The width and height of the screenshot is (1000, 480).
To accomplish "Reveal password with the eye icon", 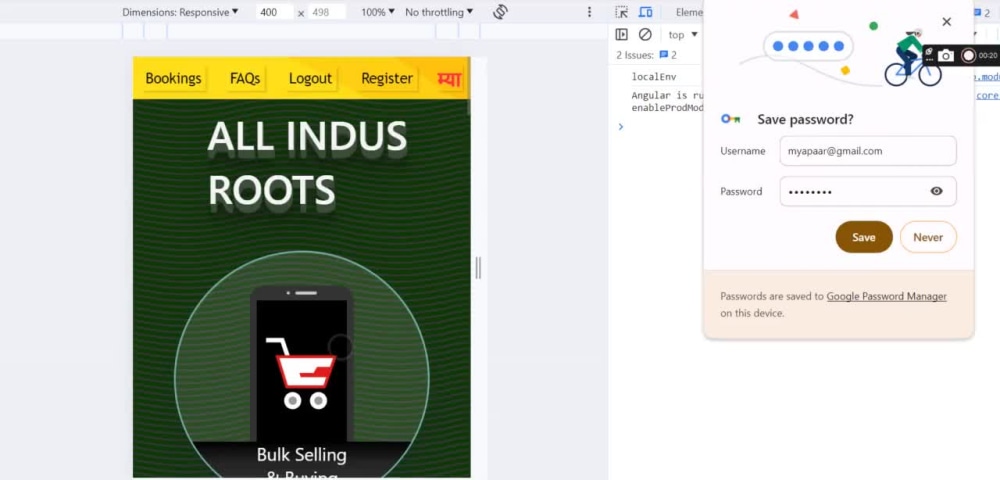I will tap(936, 191).
